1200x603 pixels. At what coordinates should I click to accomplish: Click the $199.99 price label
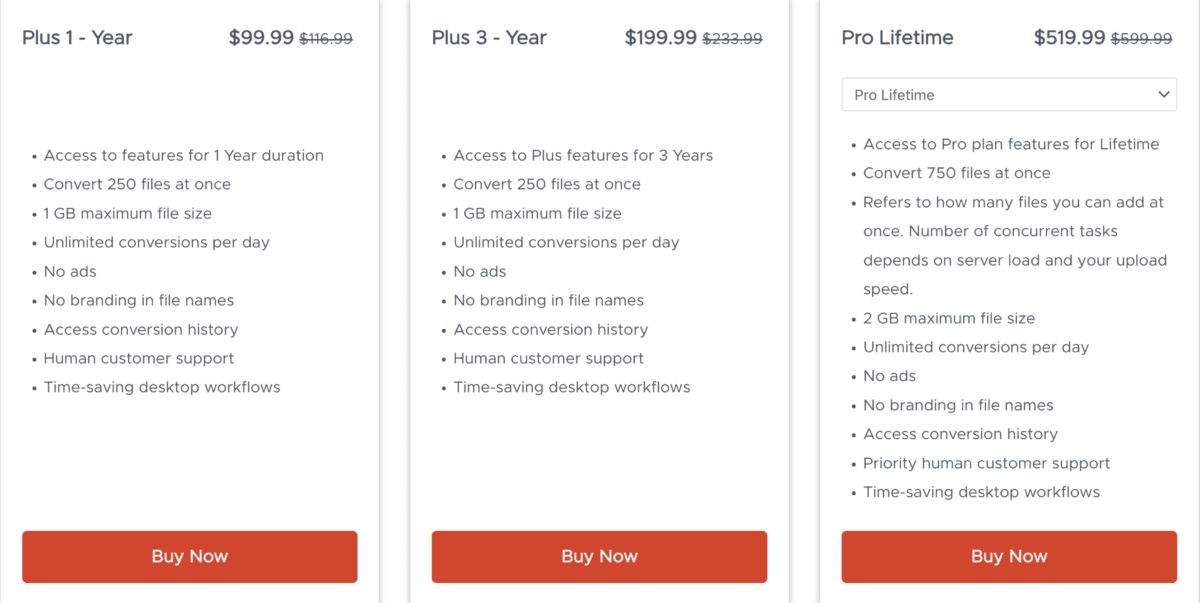[659, 37]
